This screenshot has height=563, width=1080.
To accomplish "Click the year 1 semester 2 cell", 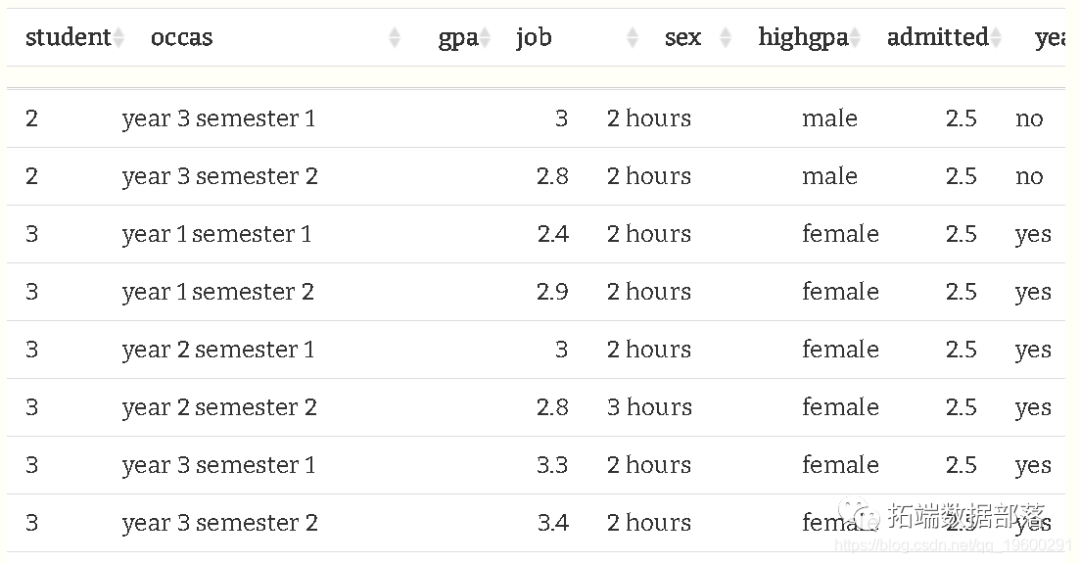I will pyautogui.click(x=218, y=292).
